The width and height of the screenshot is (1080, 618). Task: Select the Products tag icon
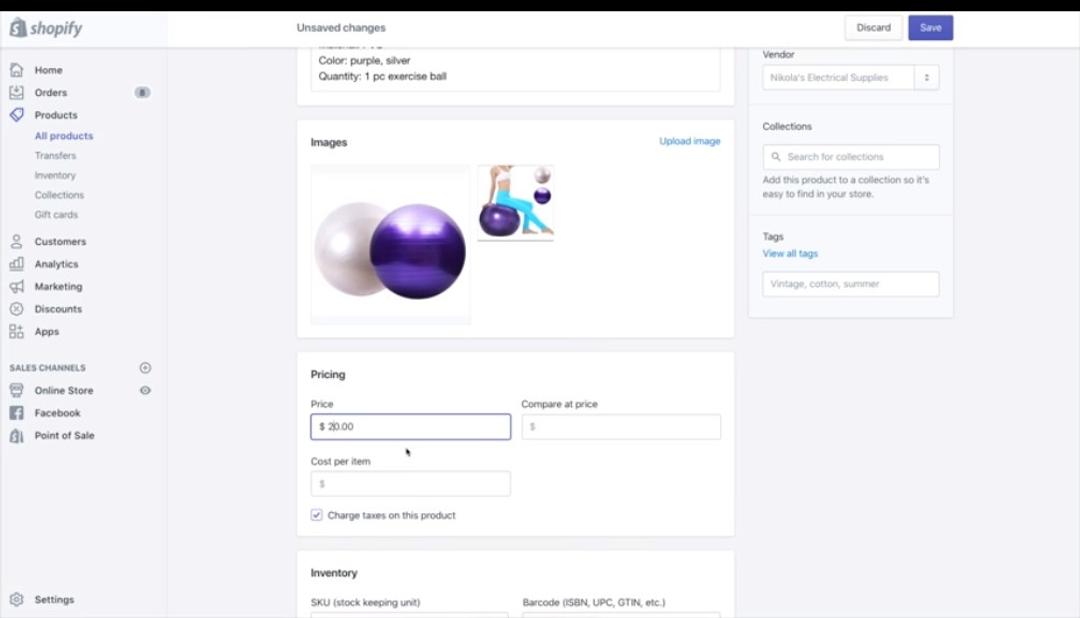(15, 115)
